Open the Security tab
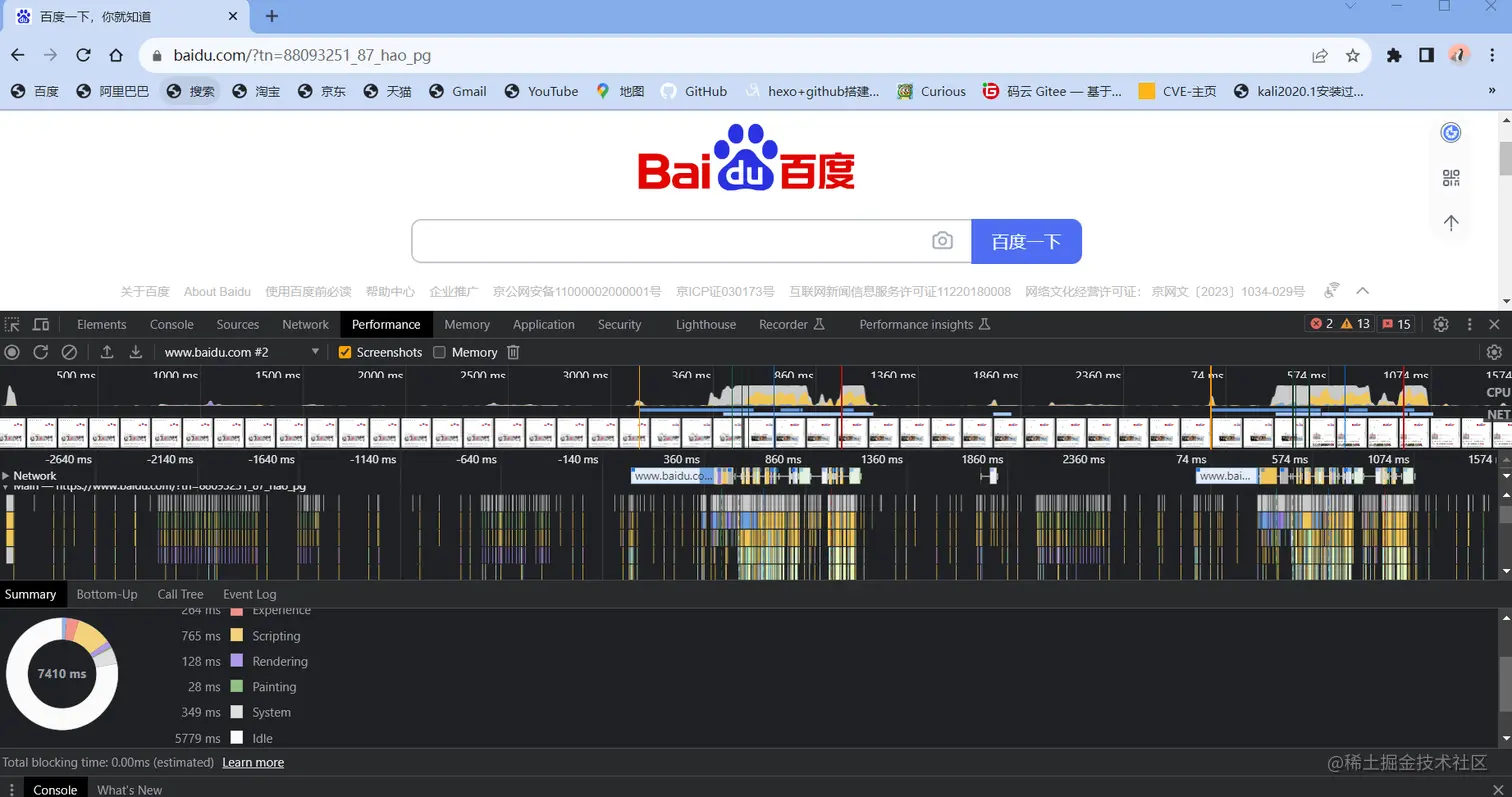This screenshot has height=797, width=1512. coord(620,324)
